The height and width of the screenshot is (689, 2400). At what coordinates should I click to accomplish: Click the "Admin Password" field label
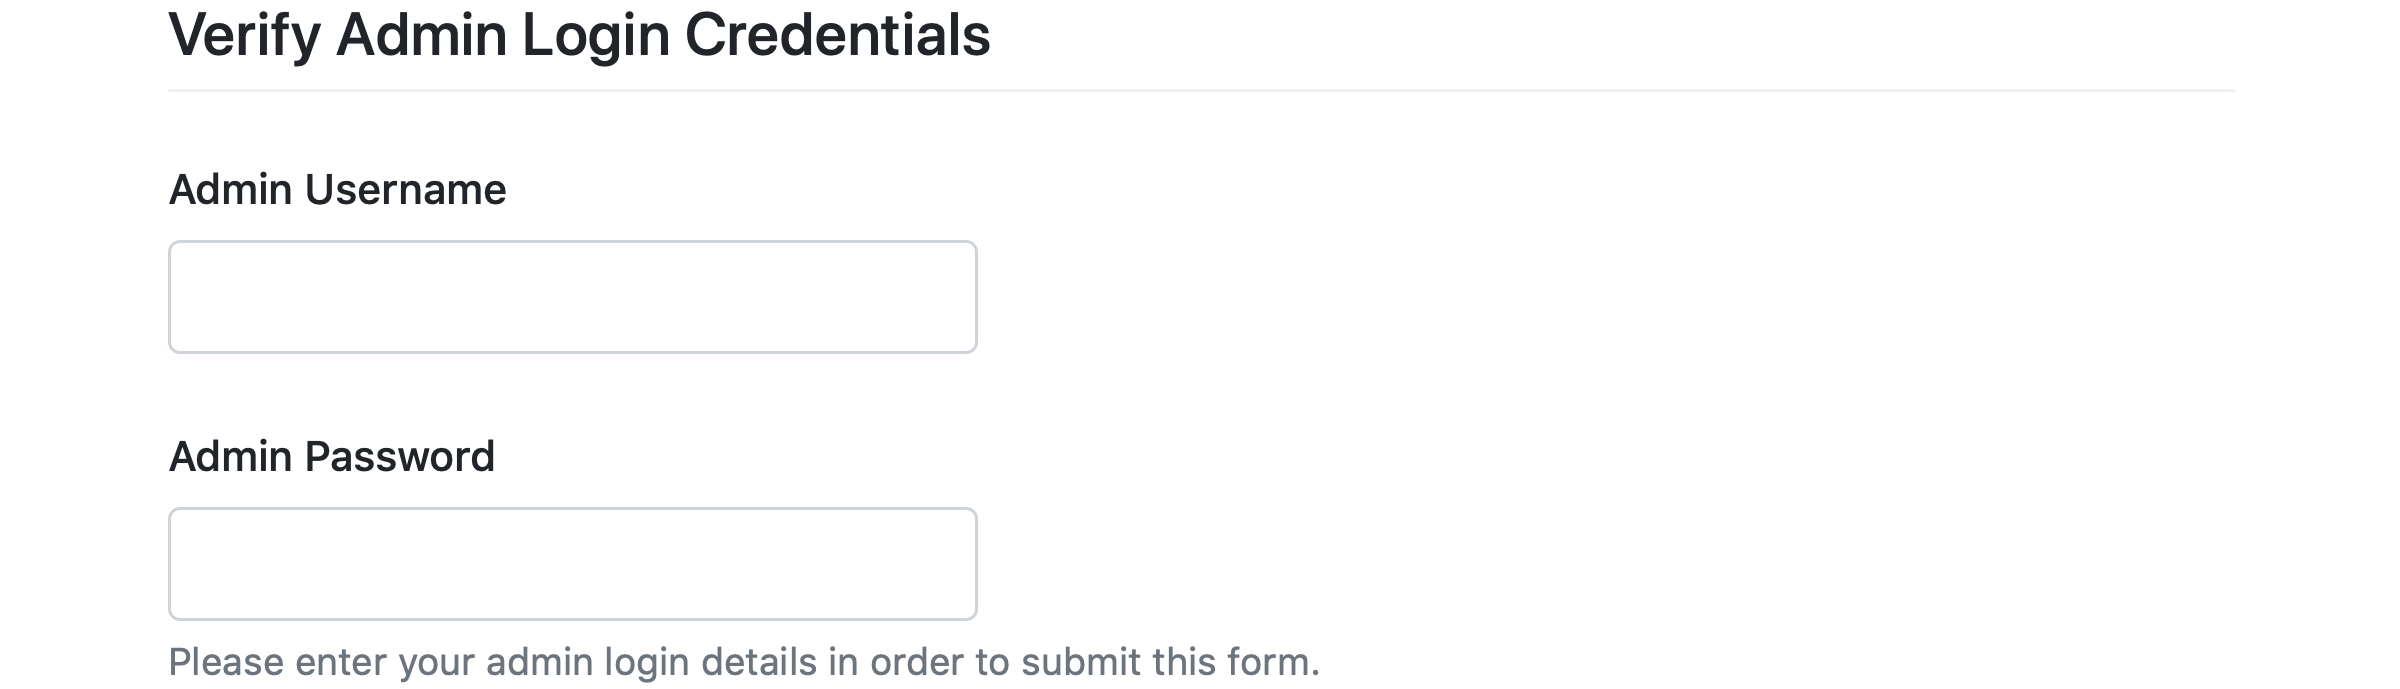tap(331, 457)
